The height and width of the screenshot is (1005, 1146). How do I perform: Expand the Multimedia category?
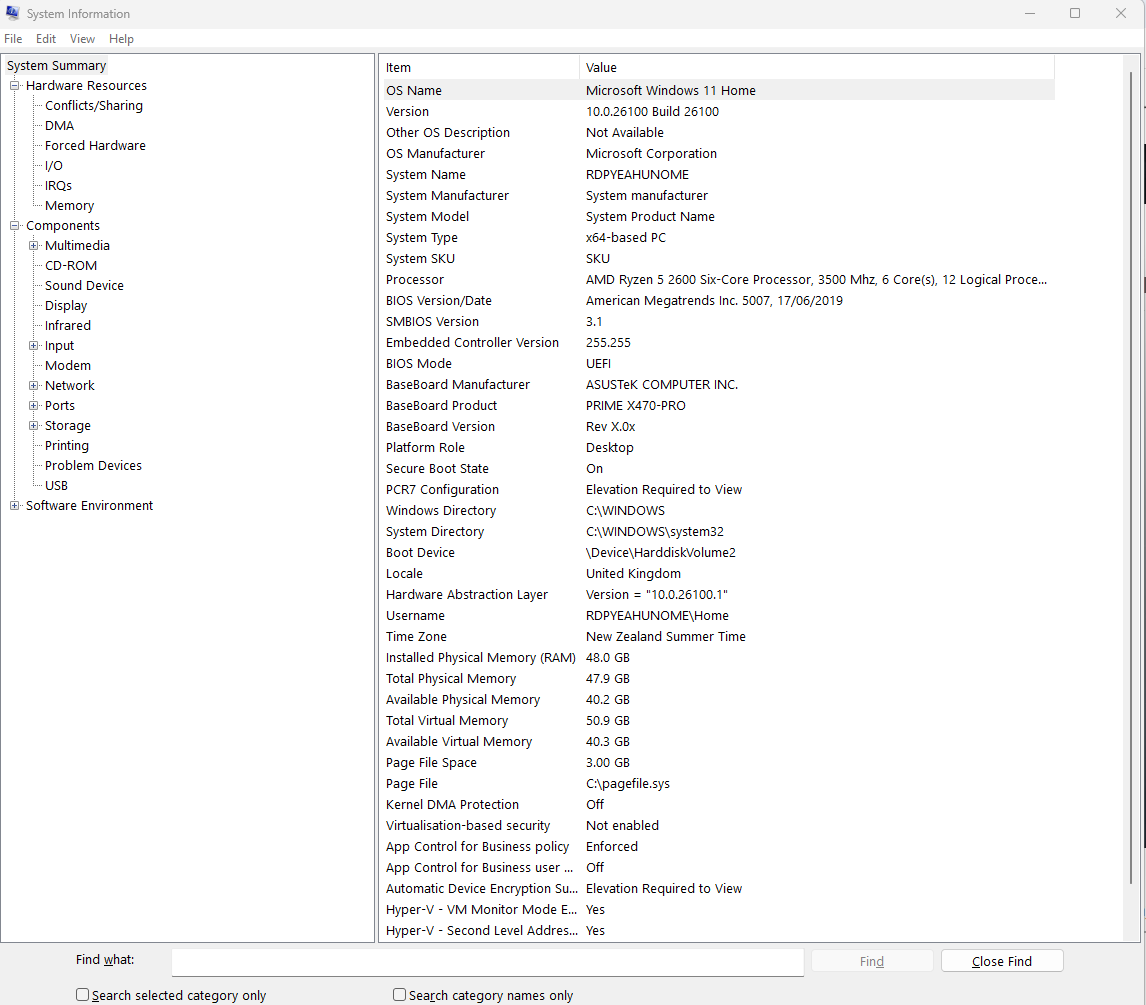tap(34, 246)
